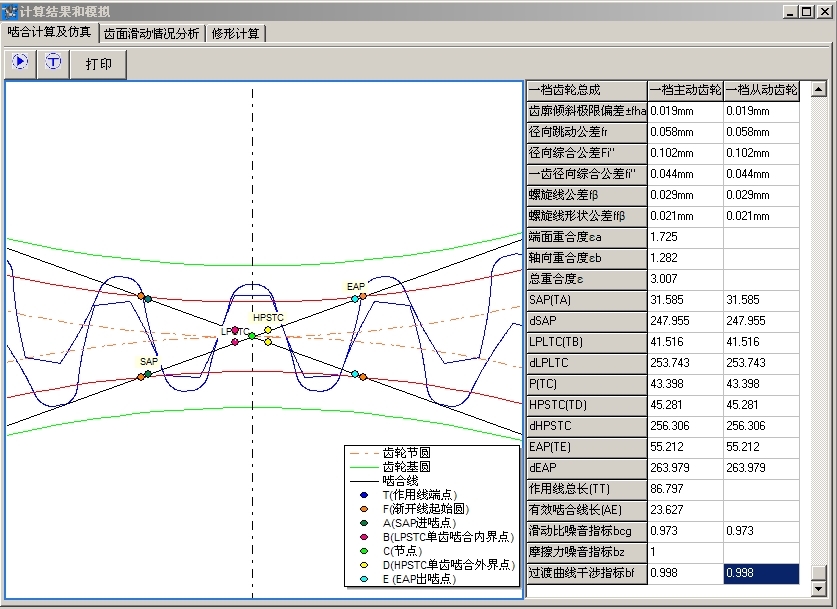Click the LPLTC(TB) row label
Screen dimensions: 837x609
(x=586, y=342)
